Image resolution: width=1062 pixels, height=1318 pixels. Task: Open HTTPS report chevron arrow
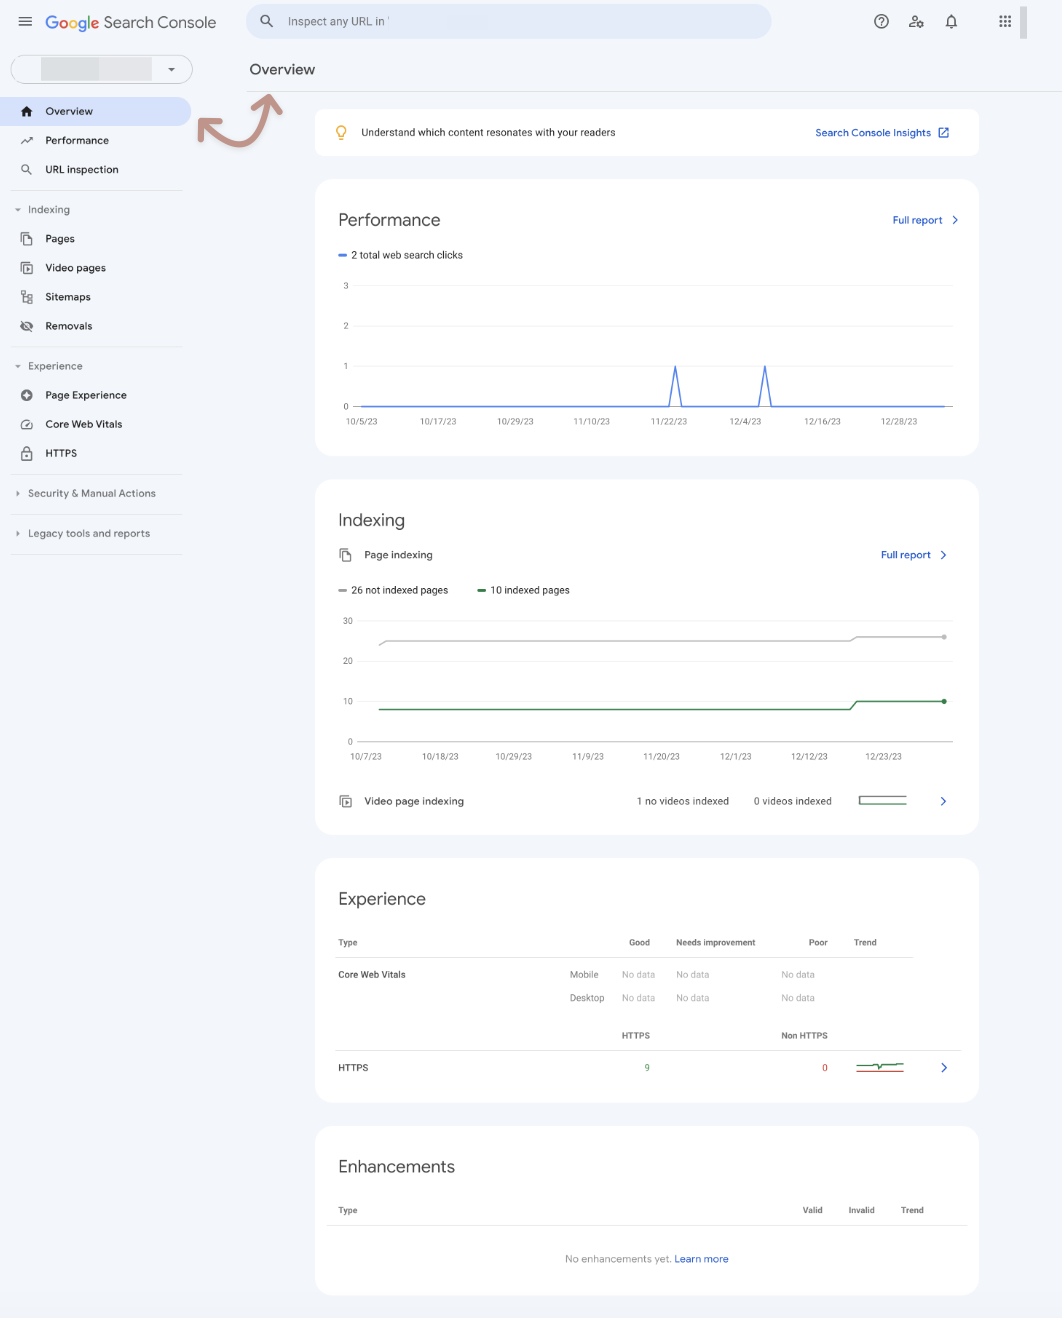[x=944, y=1067]
